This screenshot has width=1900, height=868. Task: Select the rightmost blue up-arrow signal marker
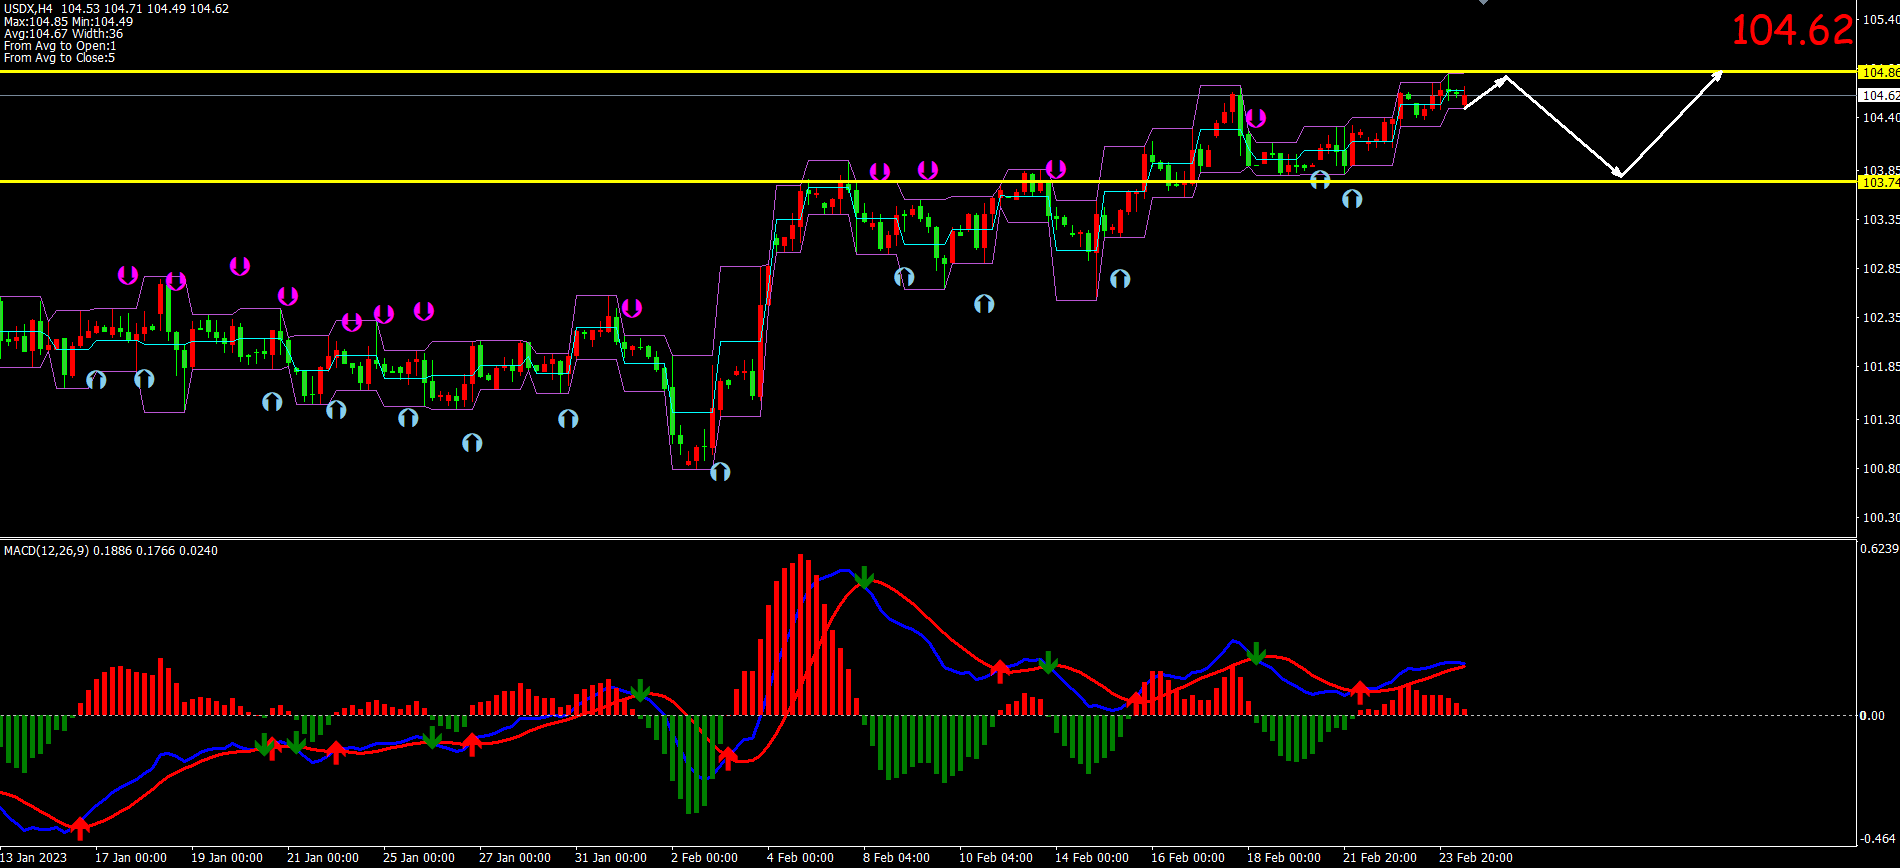point(1352,199)
